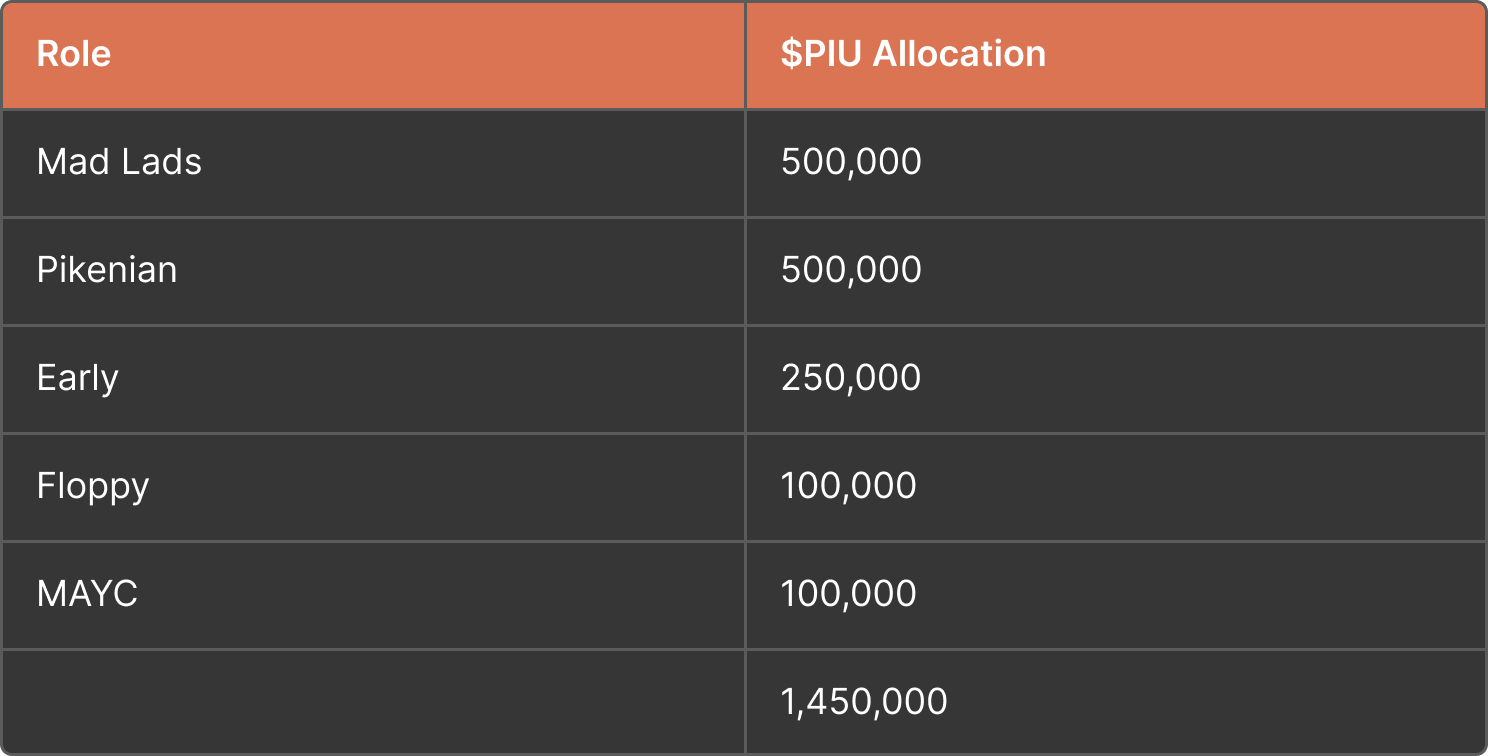
Task: Click the $PIU Allocation column header
Action: pos(1116,55)
